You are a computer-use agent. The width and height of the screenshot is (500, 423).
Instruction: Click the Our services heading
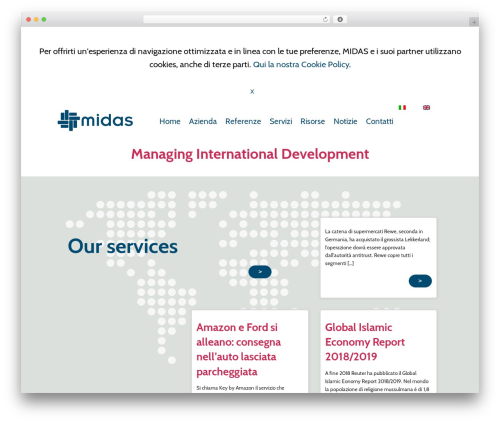123,246
